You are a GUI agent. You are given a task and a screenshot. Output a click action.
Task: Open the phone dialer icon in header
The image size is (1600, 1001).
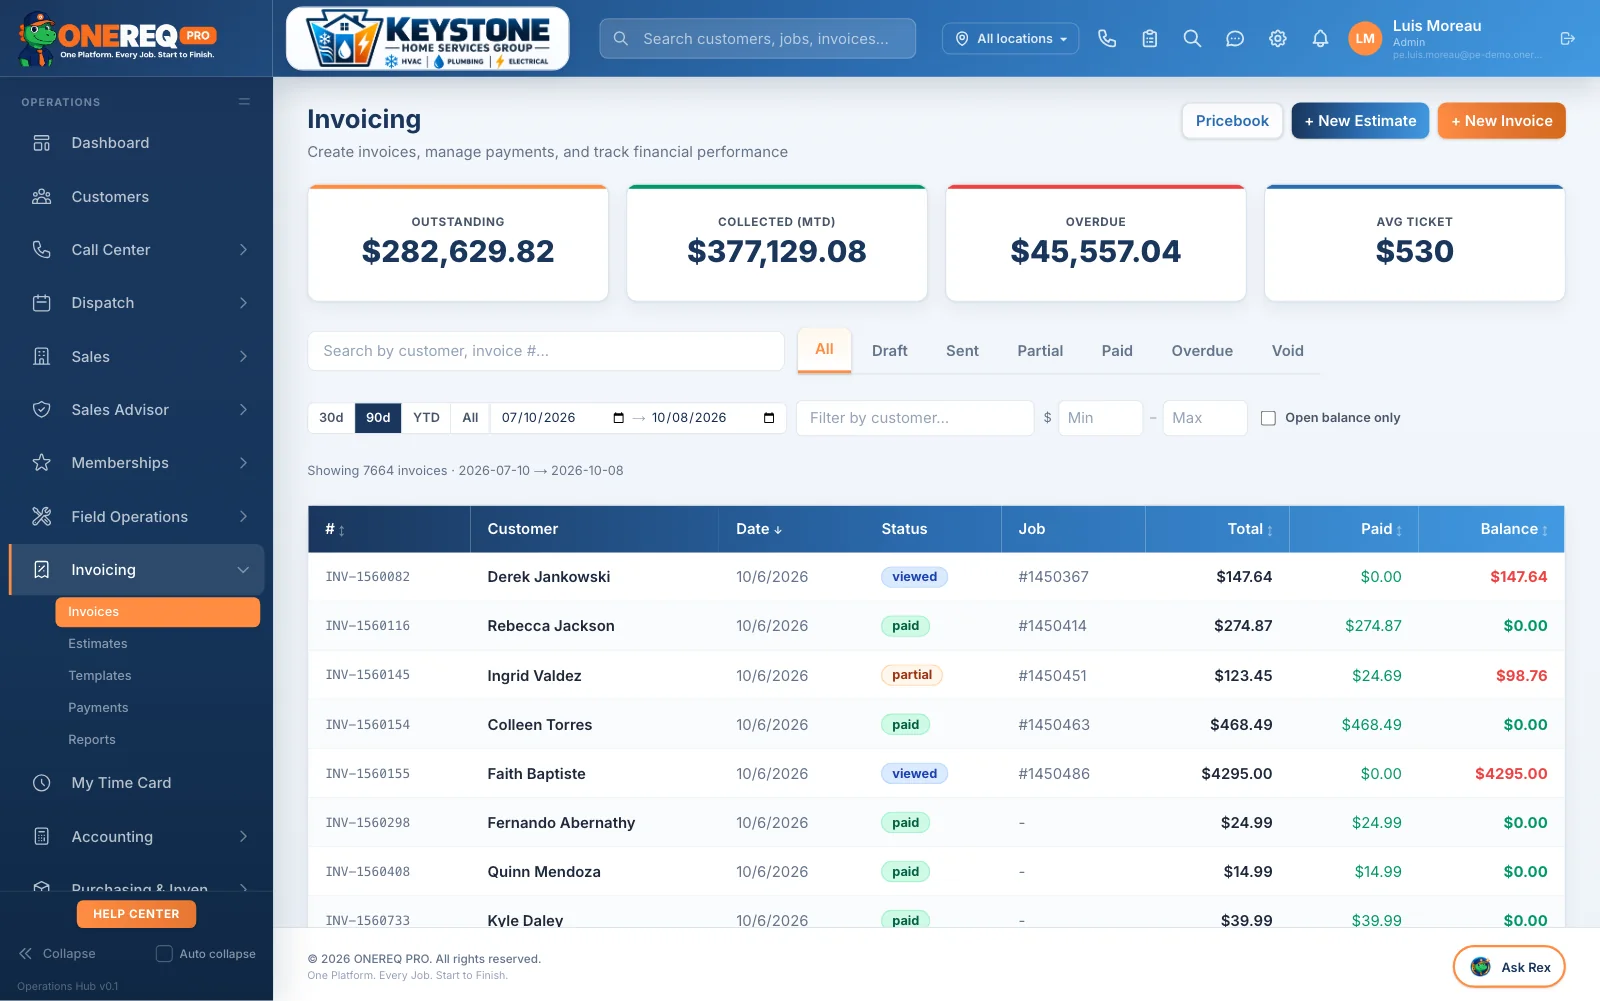click(1107, 38)
